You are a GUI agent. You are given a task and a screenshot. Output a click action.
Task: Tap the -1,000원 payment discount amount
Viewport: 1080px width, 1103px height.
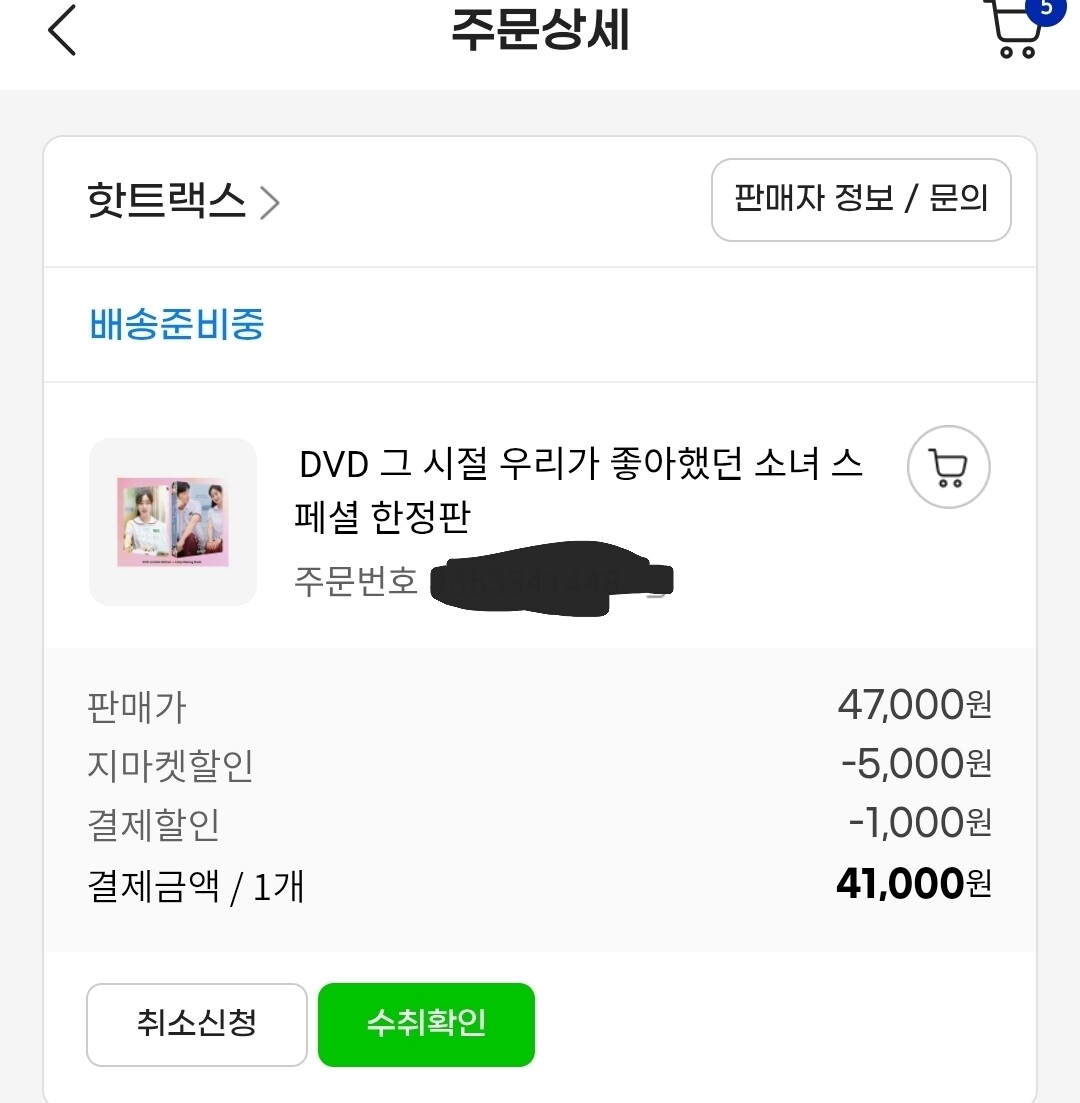920,824
